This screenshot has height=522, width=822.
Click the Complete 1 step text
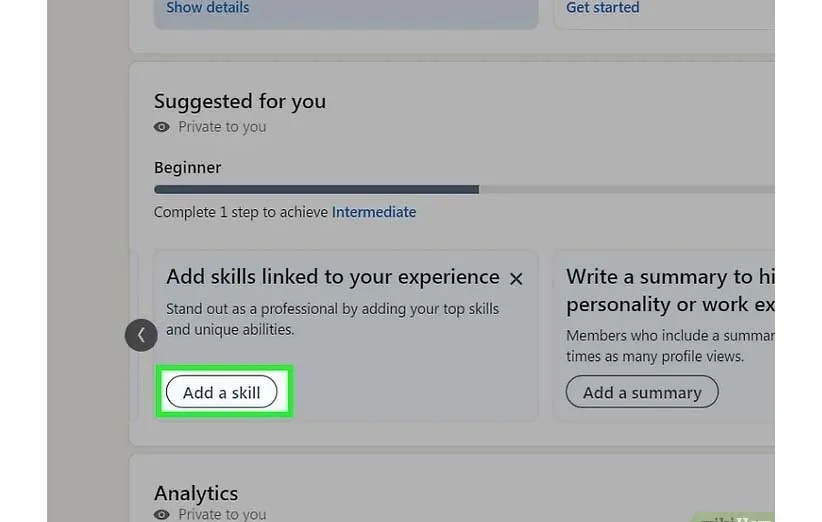point(241,212)
